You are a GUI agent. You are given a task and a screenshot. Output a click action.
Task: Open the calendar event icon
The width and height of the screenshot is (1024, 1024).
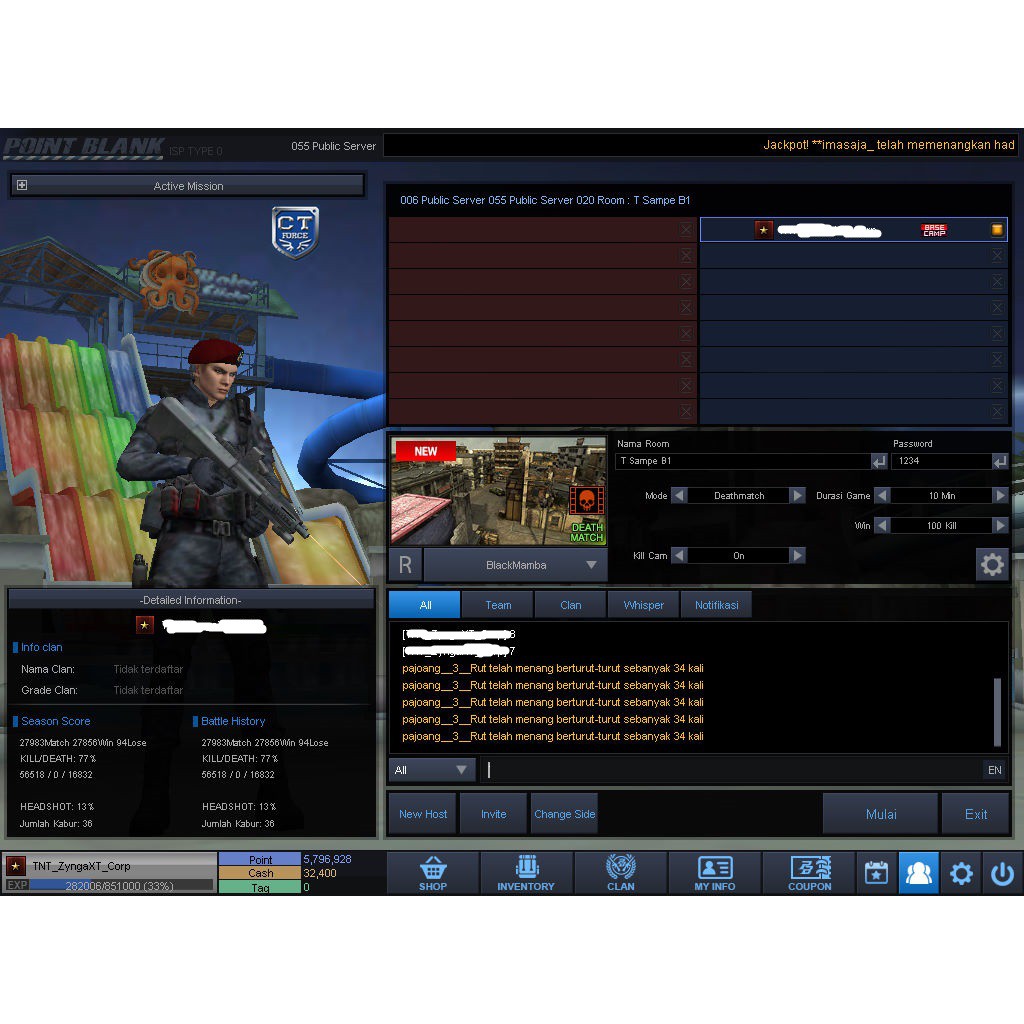[x=876, y=873]
